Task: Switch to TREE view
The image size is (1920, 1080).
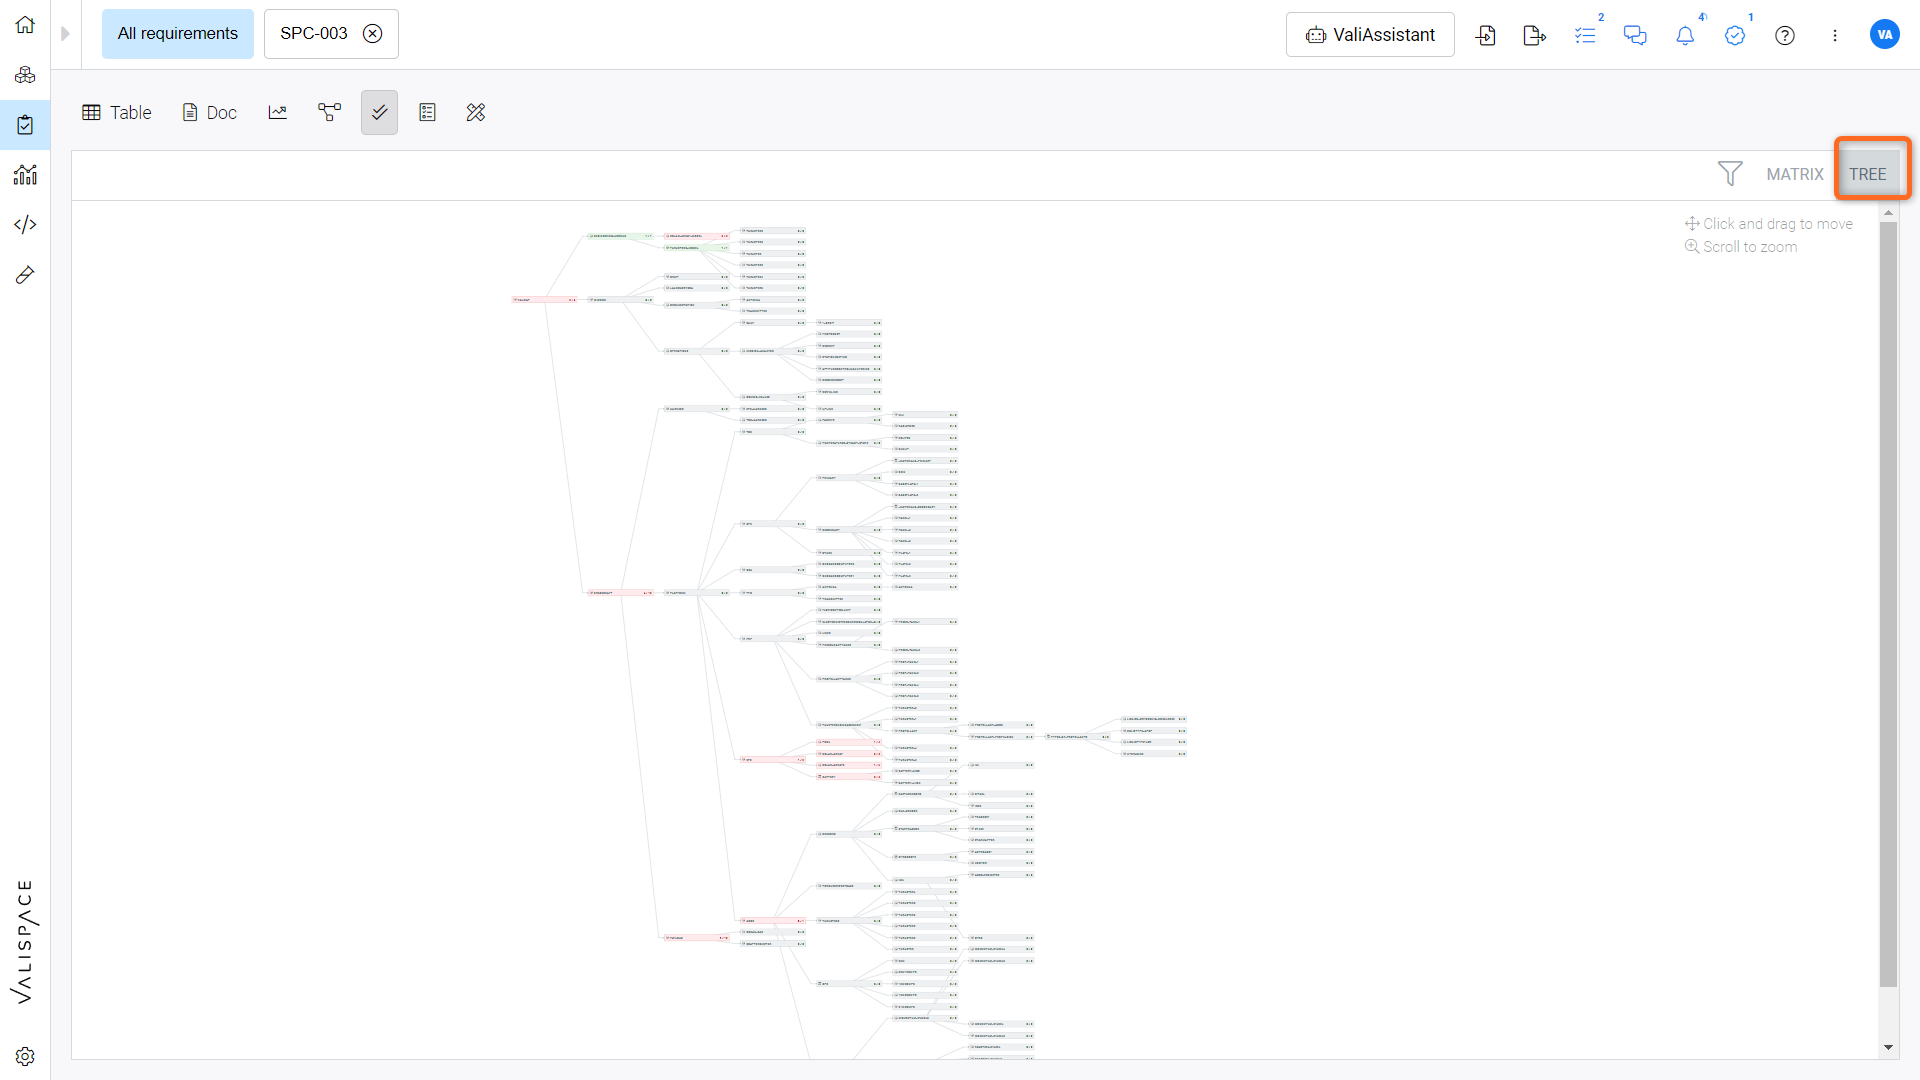Action: pos(1868,174)
